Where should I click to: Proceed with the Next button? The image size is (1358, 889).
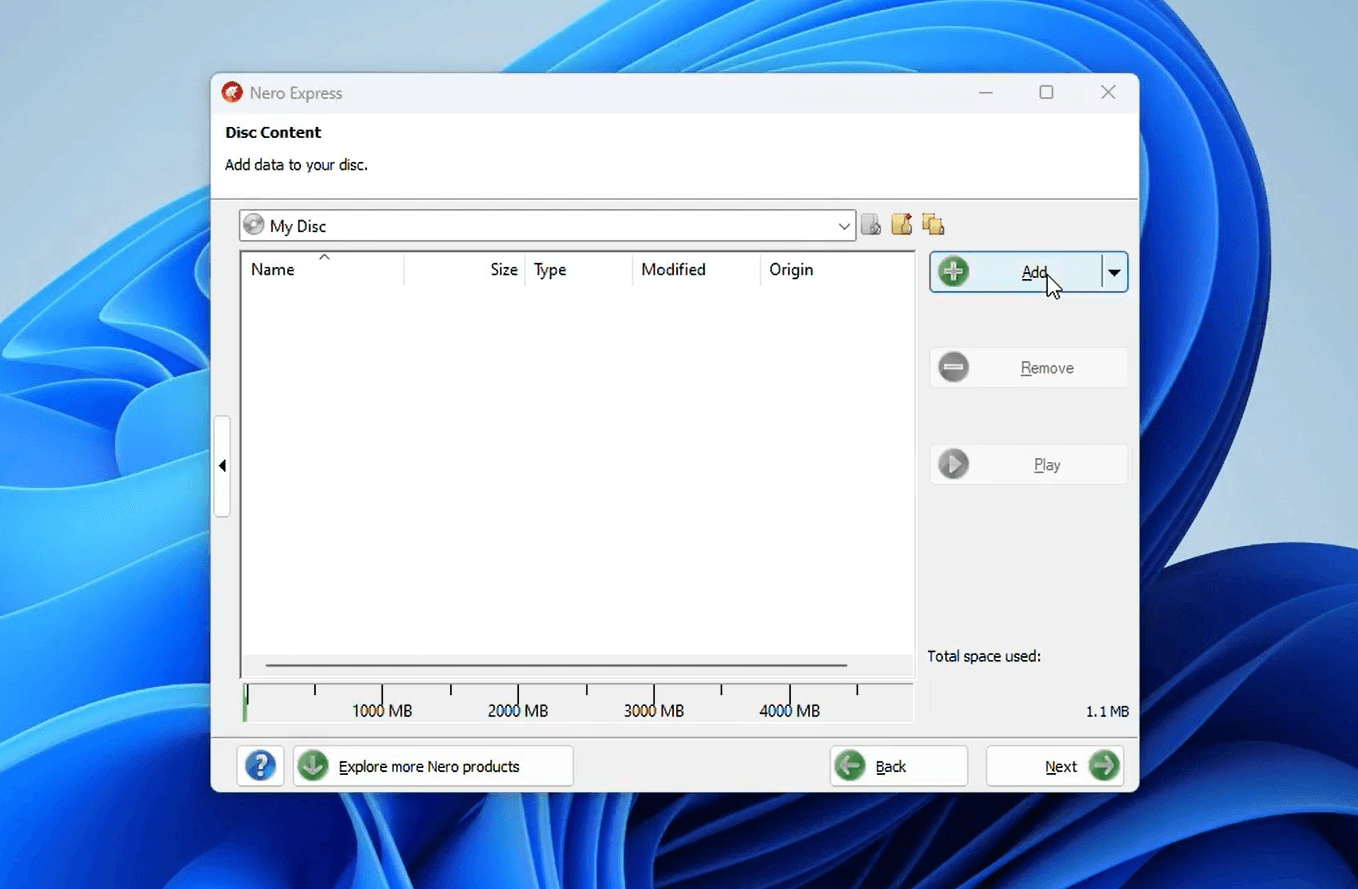[1055, 766]
